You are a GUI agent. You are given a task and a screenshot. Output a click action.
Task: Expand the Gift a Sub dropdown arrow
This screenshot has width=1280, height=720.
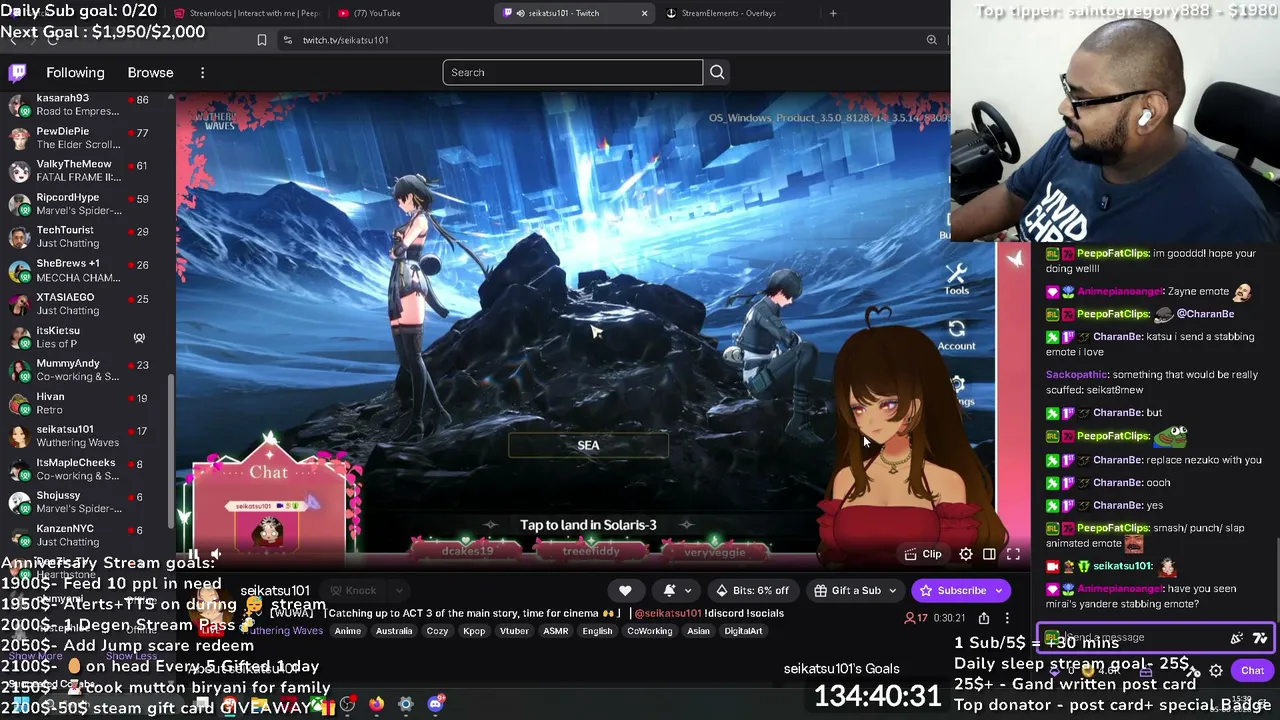point(892,590)
